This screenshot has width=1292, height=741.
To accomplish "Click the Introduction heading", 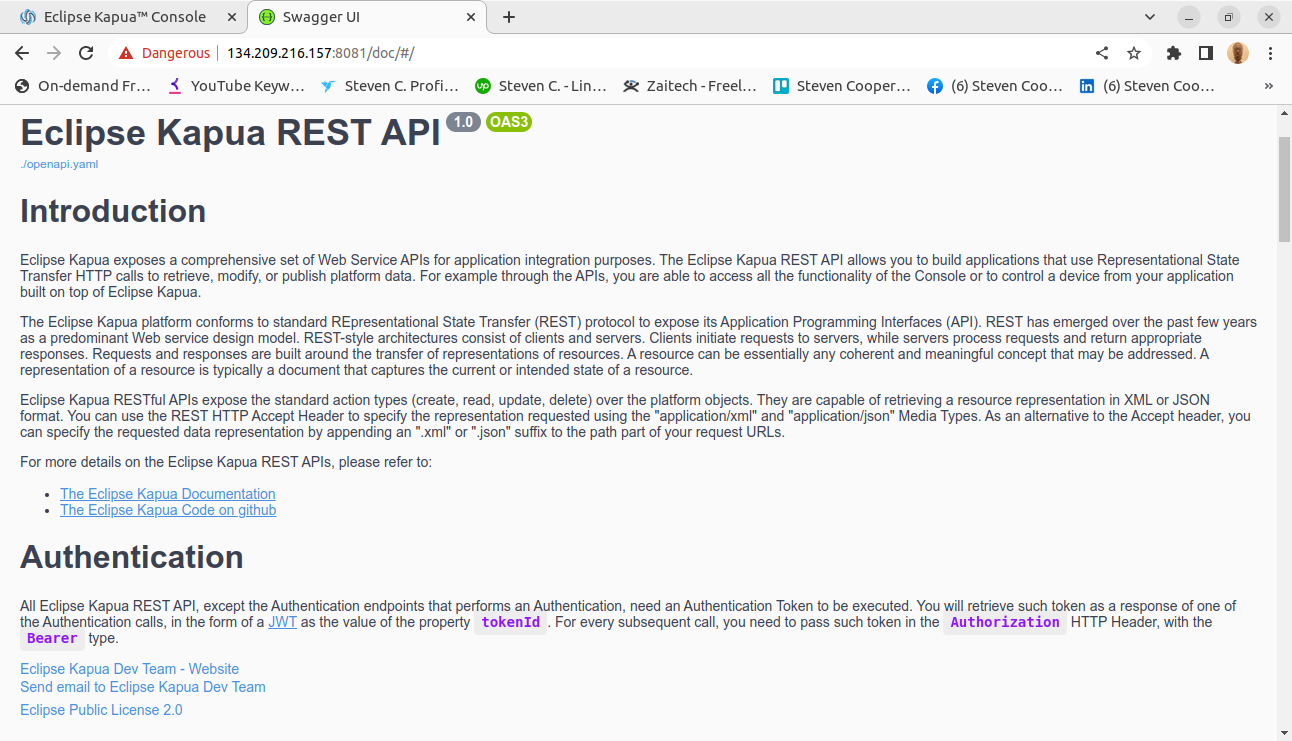I will [113, 211].
